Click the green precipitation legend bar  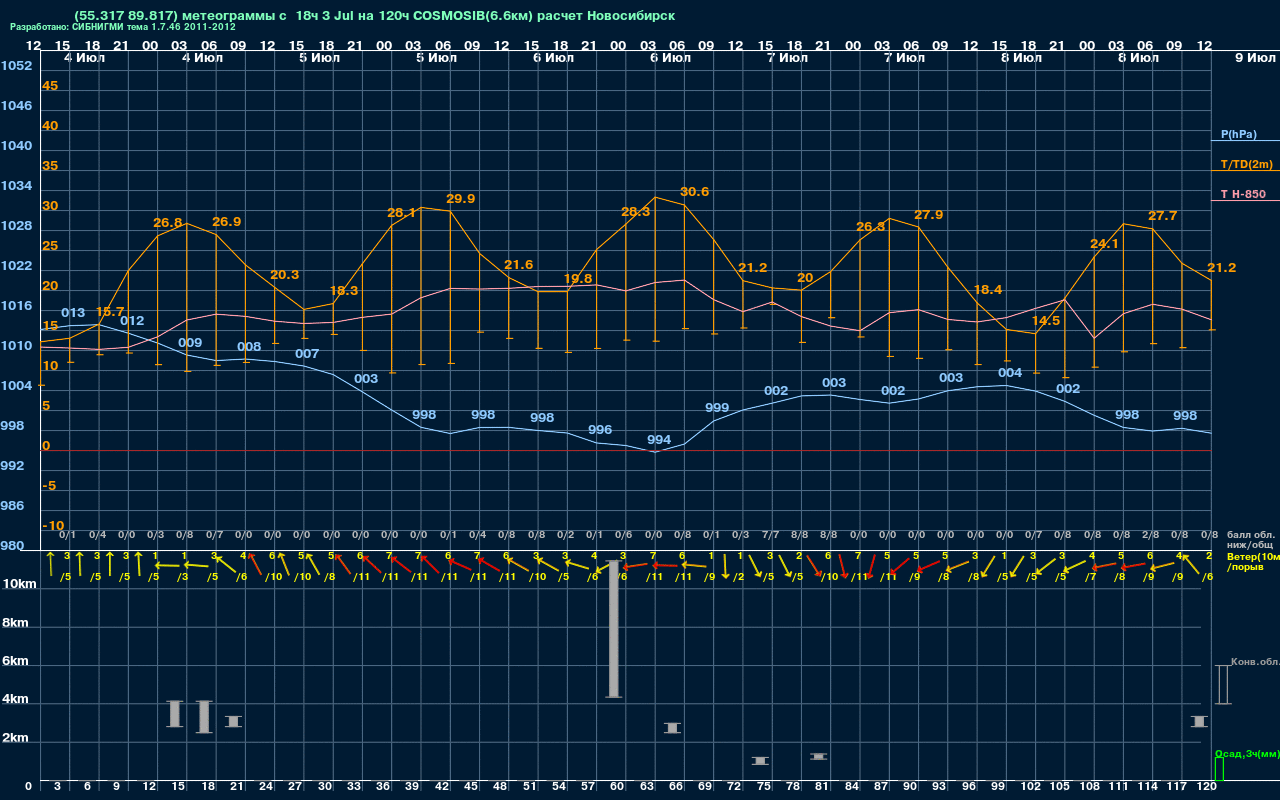(x=1219, y=769)
